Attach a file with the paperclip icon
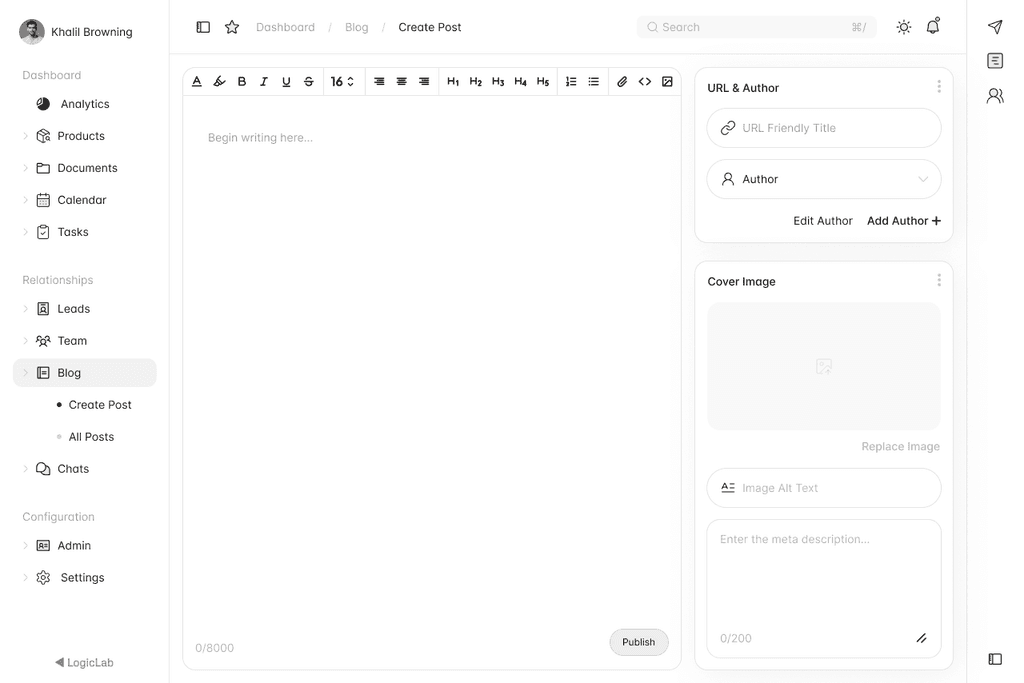 621,81
